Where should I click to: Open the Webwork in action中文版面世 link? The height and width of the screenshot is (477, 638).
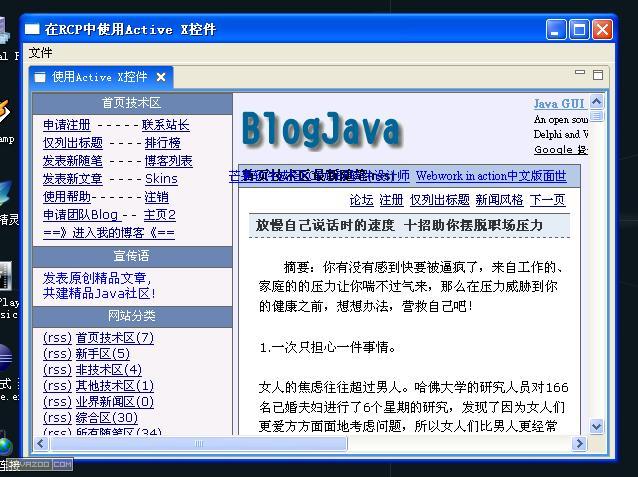pos(491,176)
